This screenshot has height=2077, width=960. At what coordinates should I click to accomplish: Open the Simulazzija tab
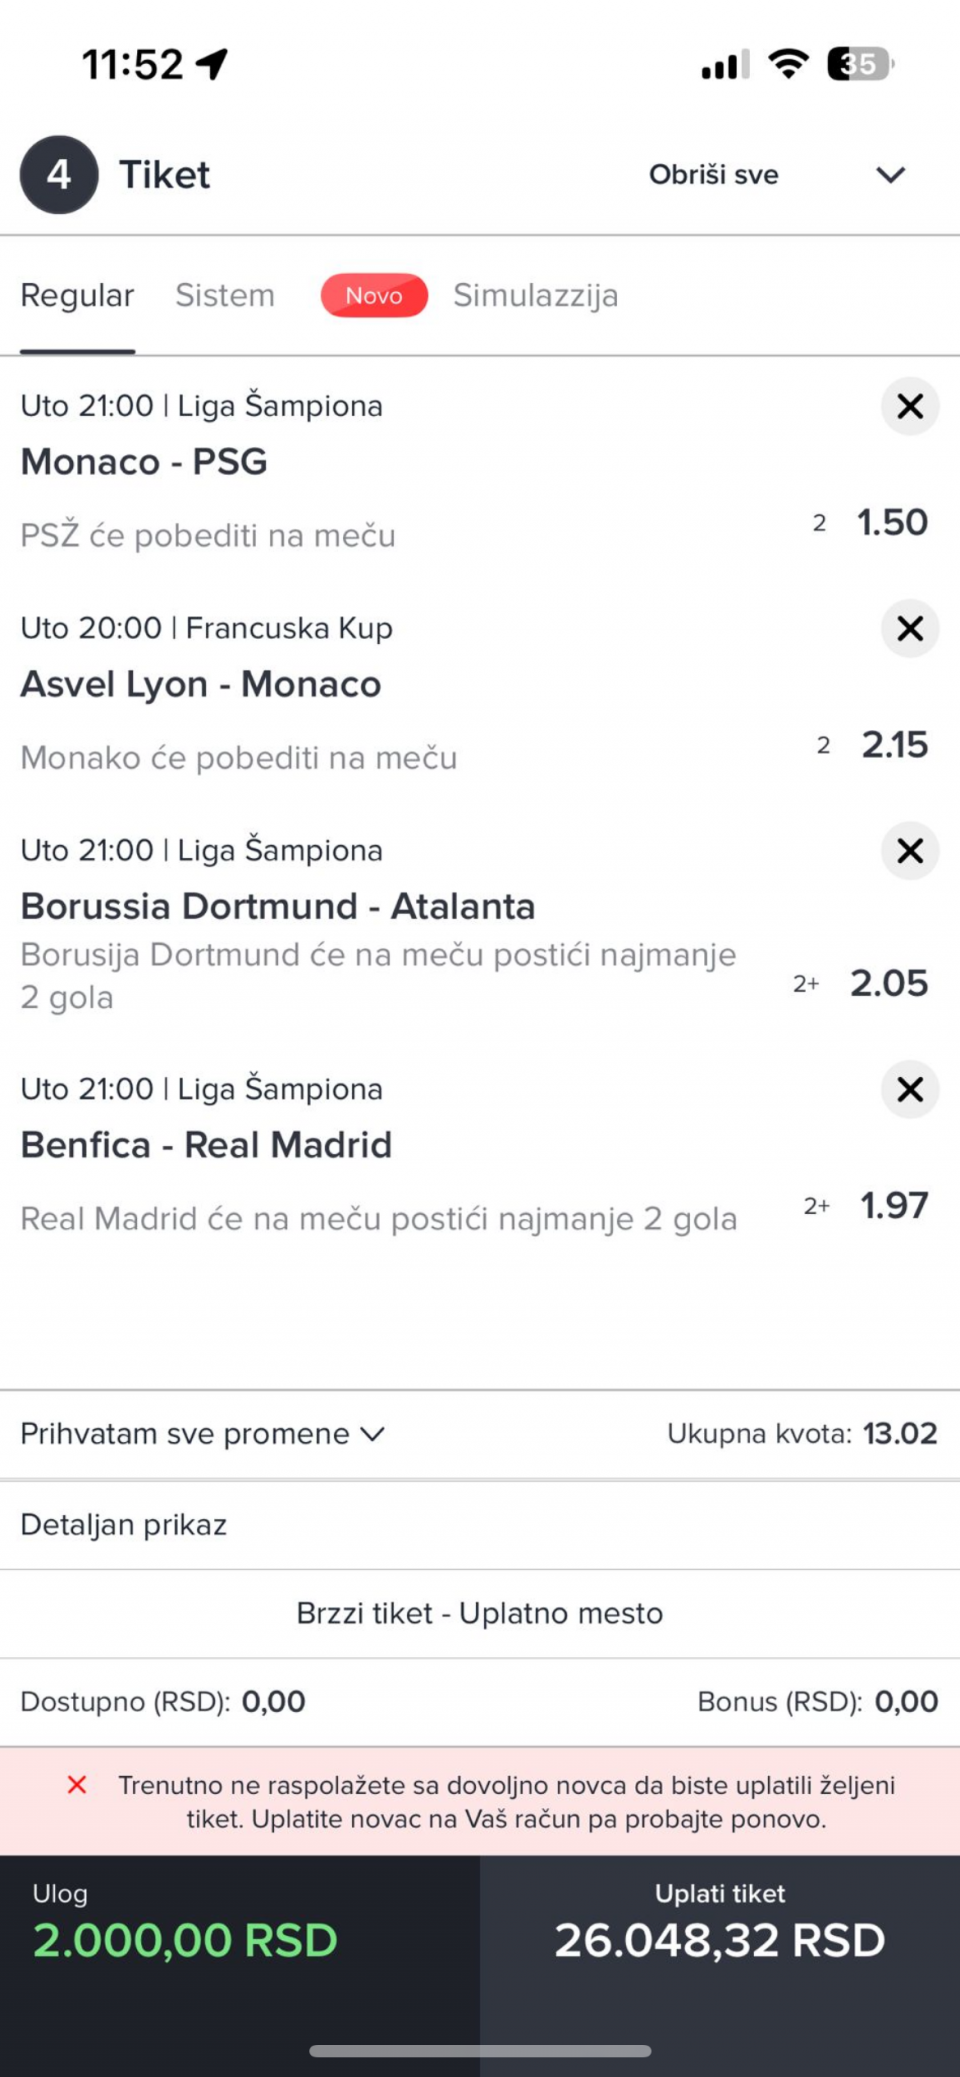[535, 296]
